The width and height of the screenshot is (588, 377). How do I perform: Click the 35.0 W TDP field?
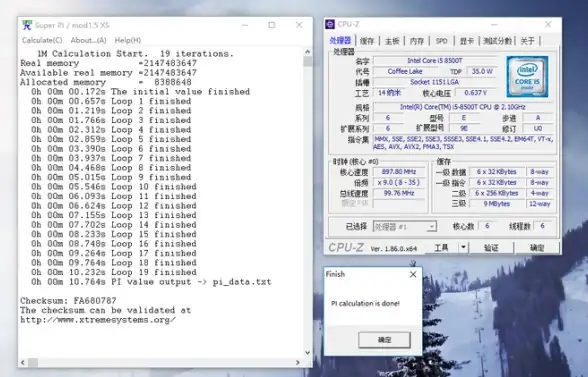[x=482, y=71]
